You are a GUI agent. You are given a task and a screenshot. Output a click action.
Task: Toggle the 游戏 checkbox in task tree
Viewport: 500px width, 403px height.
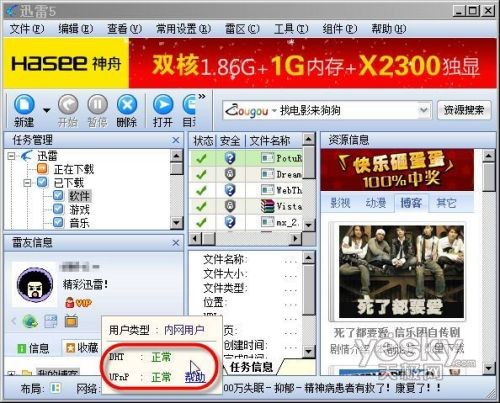tap(58, 209)
